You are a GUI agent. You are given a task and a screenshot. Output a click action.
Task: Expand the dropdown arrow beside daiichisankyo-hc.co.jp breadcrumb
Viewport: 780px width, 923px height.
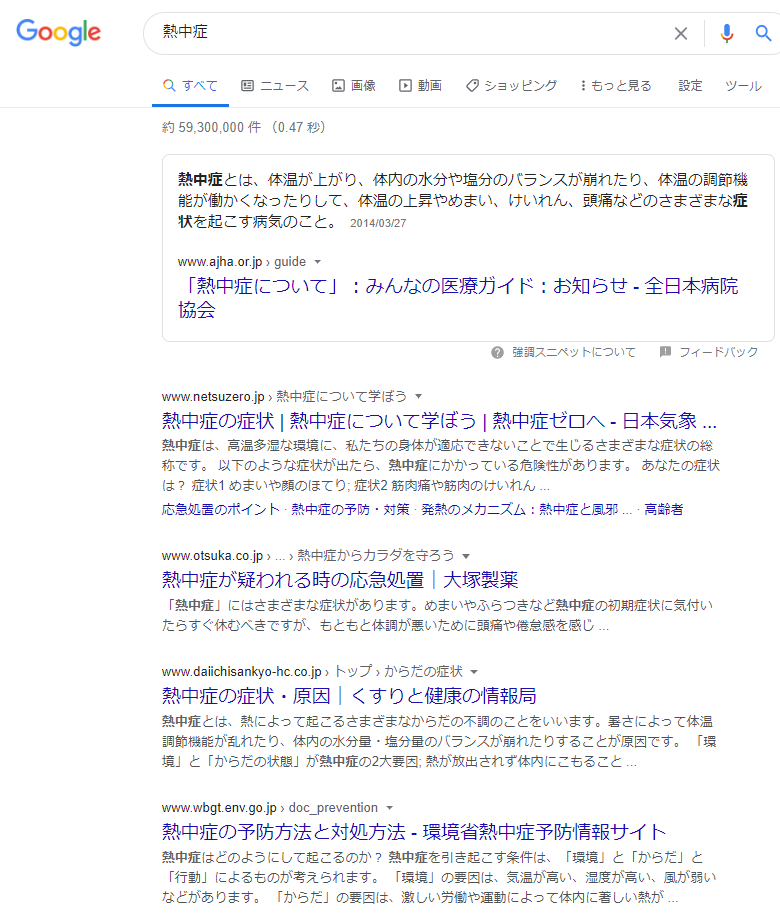[474, 672]
